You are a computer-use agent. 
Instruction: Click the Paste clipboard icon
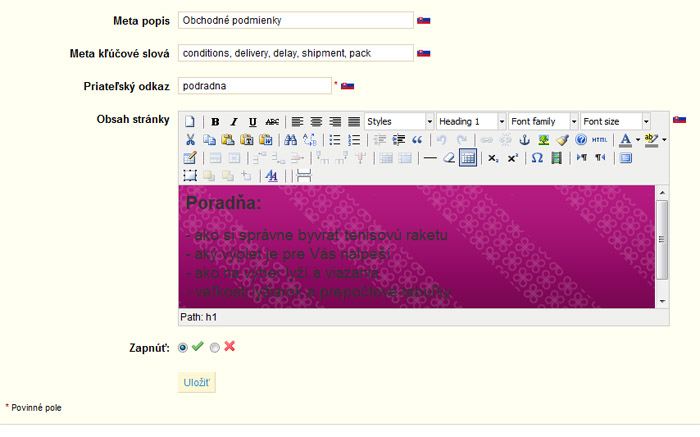pyautogui.click(x=228, y=140)
